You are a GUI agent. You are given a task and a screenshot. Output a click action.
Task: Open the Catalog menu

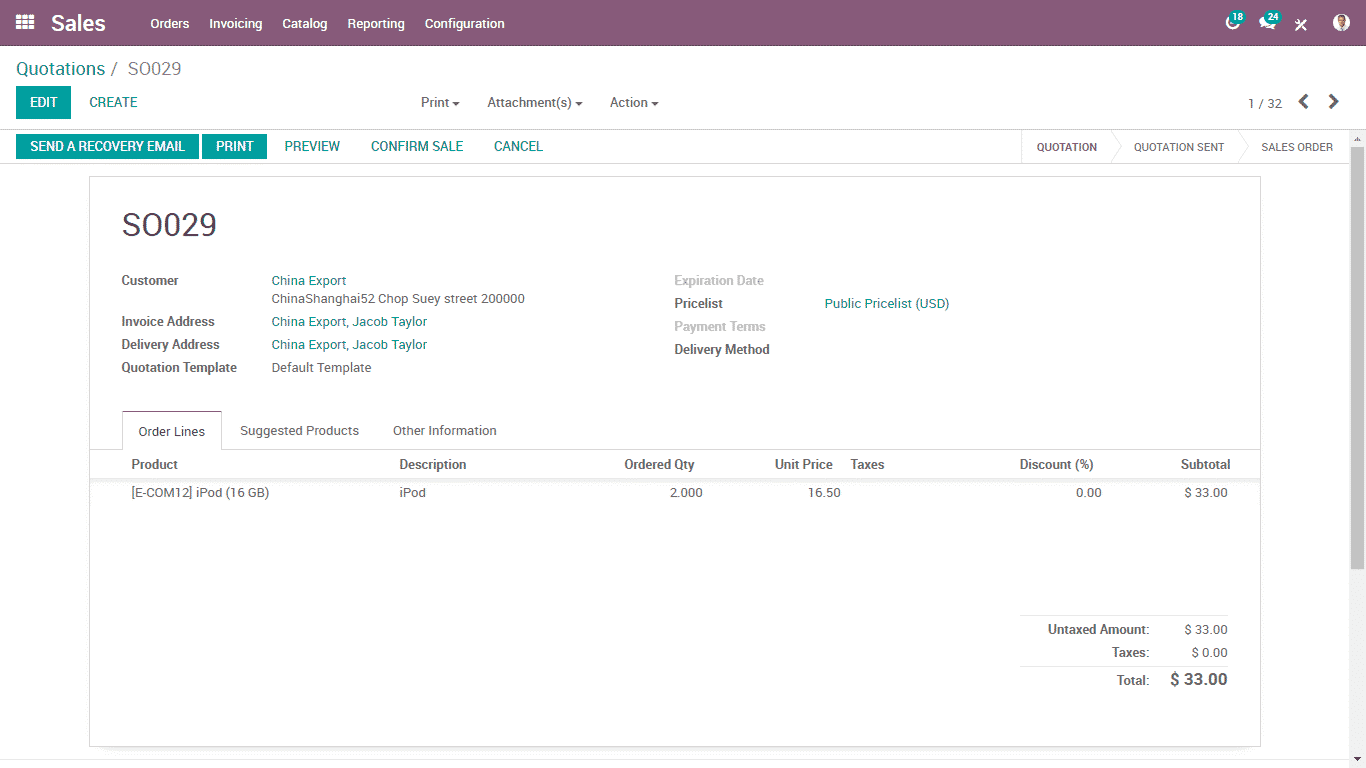[x=305, y=23]
